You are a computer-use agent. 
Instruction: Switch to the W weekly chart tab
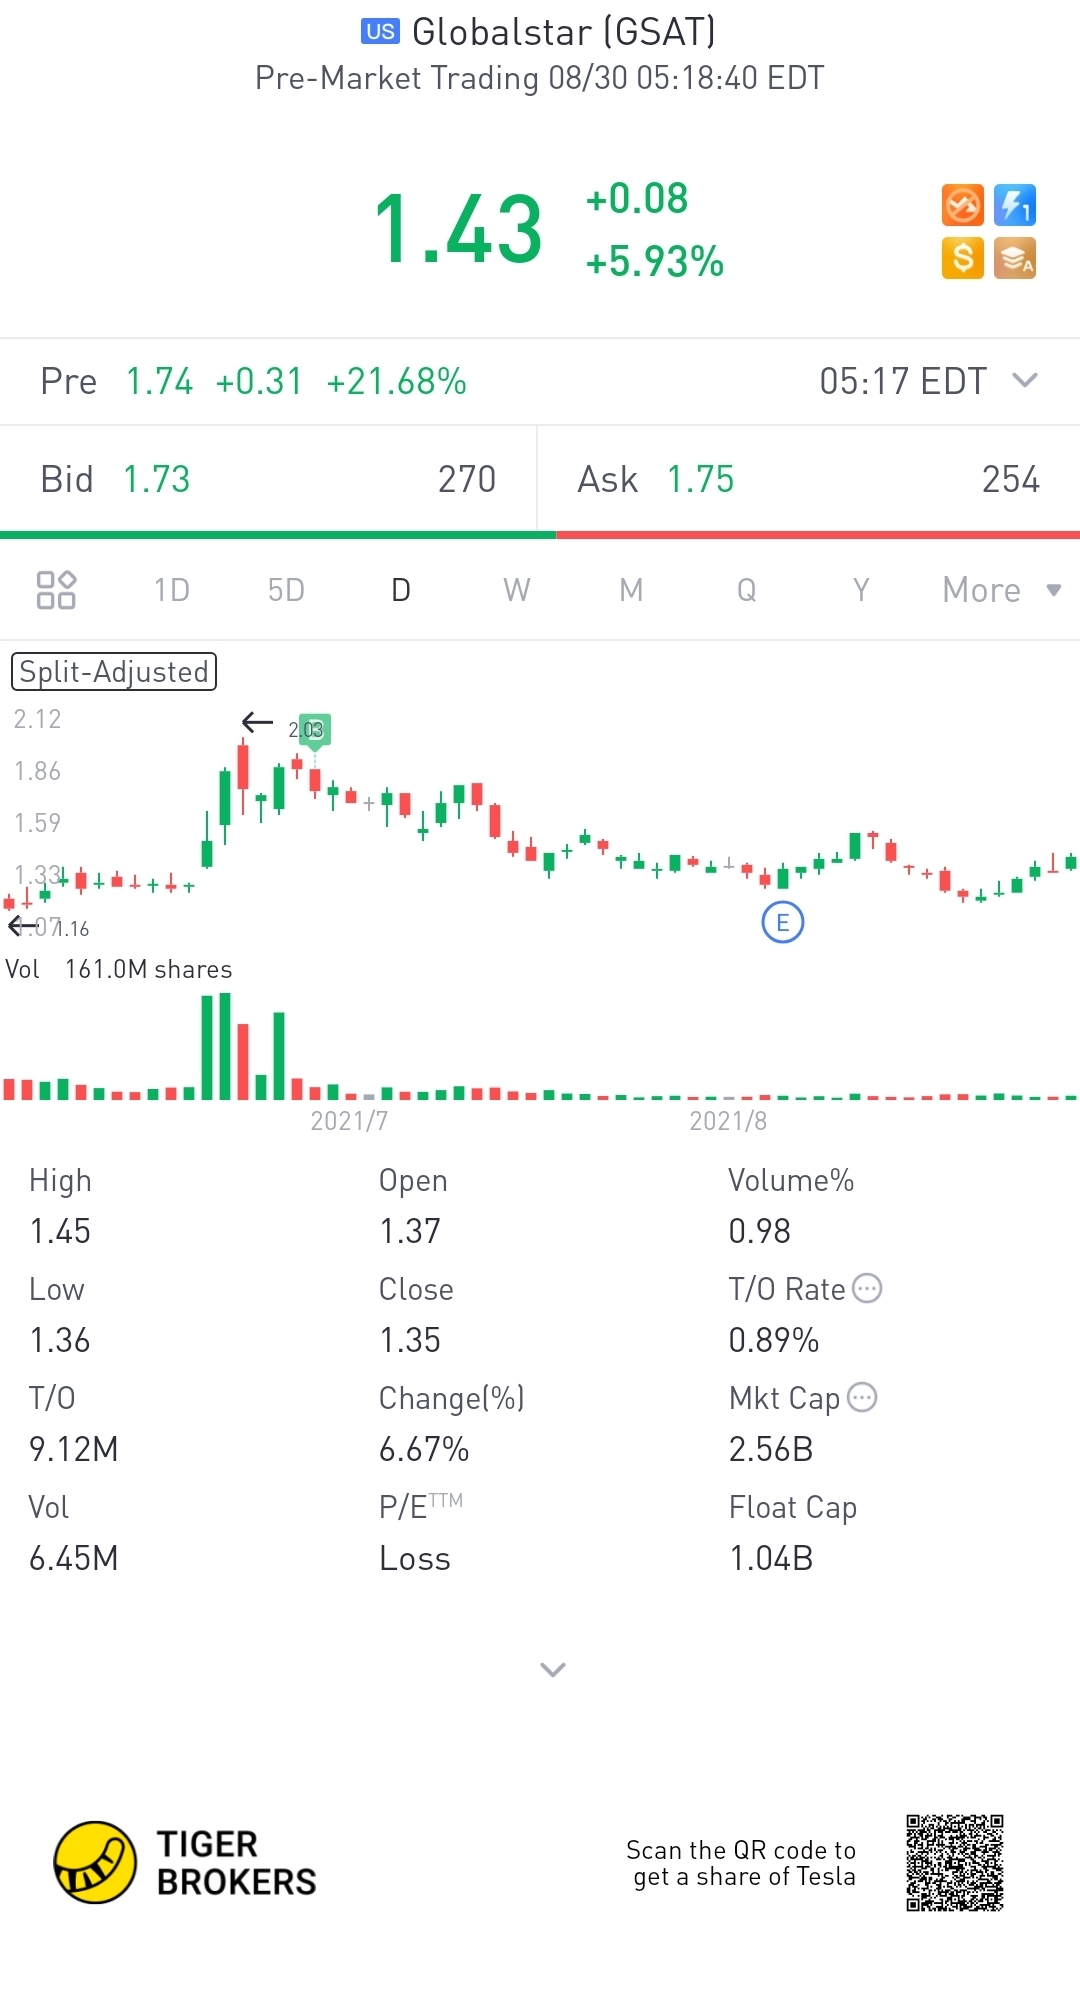(517, 590)
